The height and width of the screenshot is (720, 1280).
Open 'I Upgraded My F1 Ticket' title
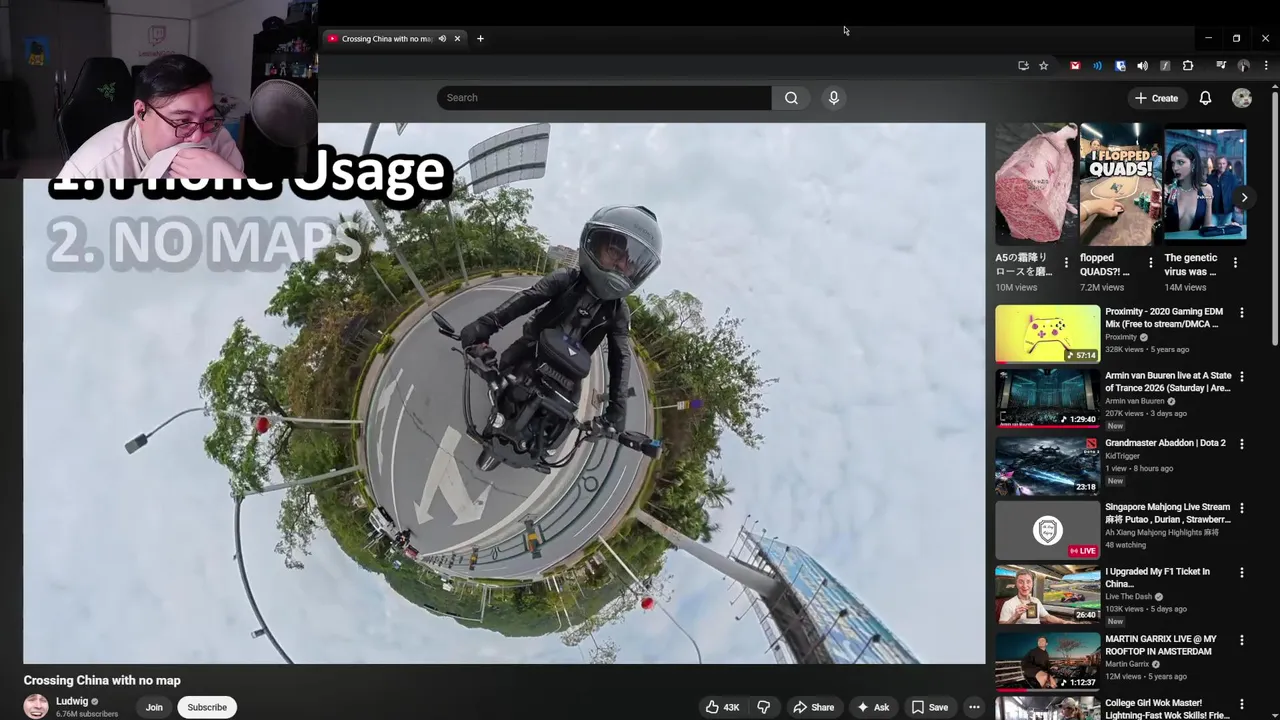tap(1157, 578)
